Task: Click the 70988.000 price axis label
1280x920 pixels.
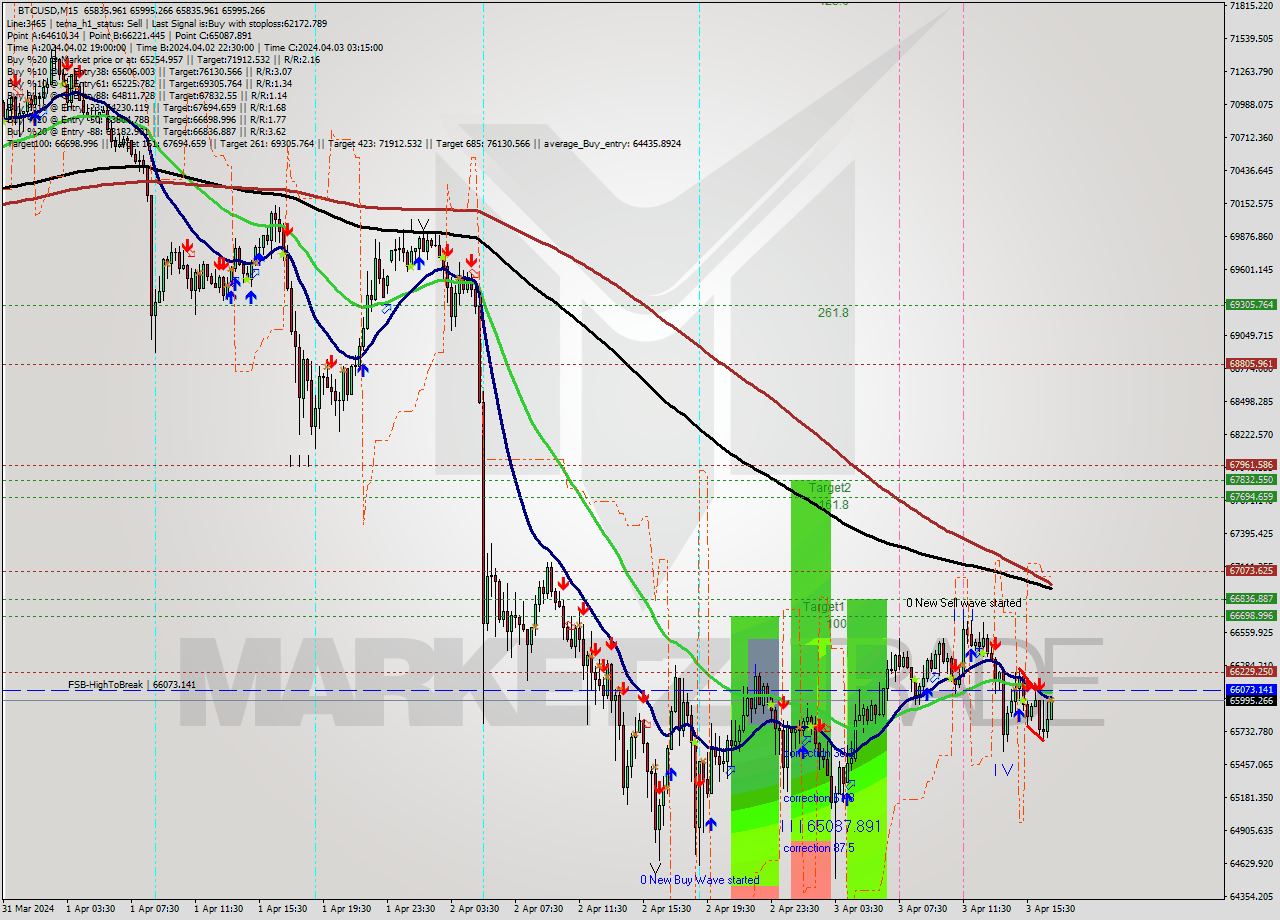Action: [1250, 105]
